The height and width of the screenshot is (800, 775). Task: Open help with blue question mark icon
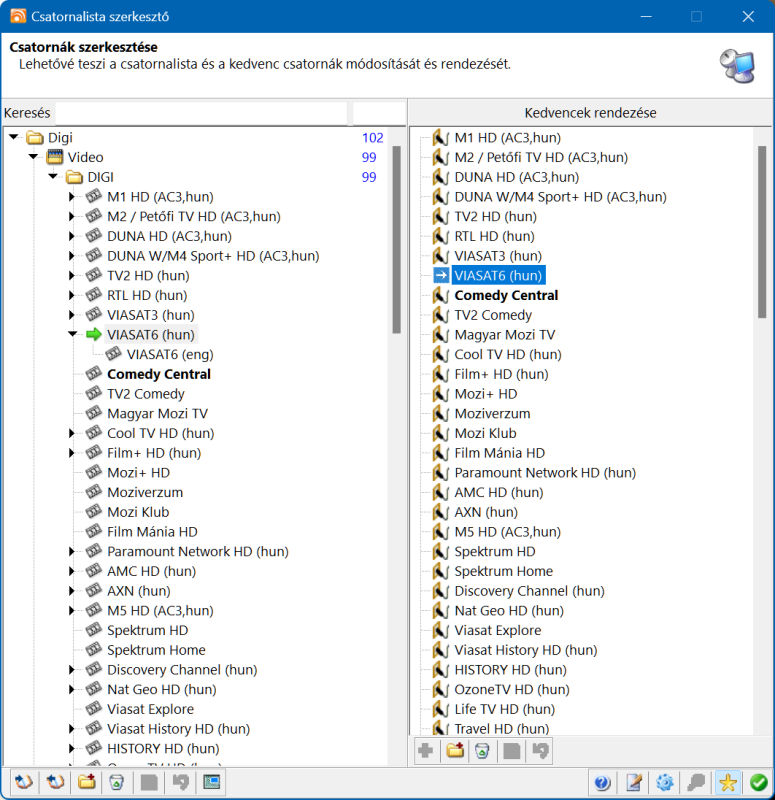603,782
